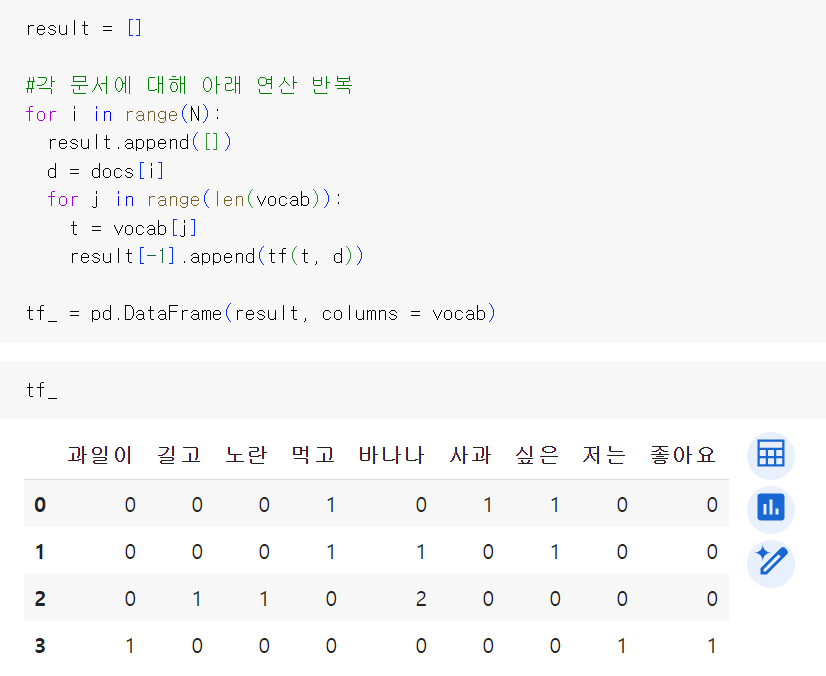The height and width of the screenshot is (676, 826).
Task: Click row 0 사과 cell value
Action: (488, 505)
